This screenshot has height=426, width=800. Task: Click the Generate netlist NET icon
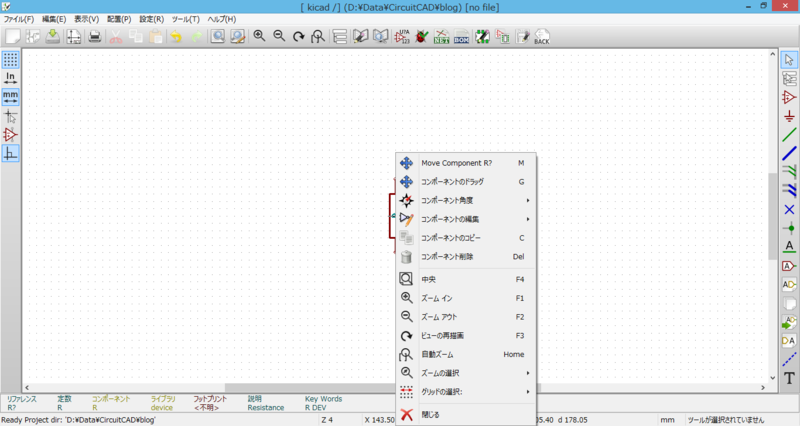(x=441, y=37)
